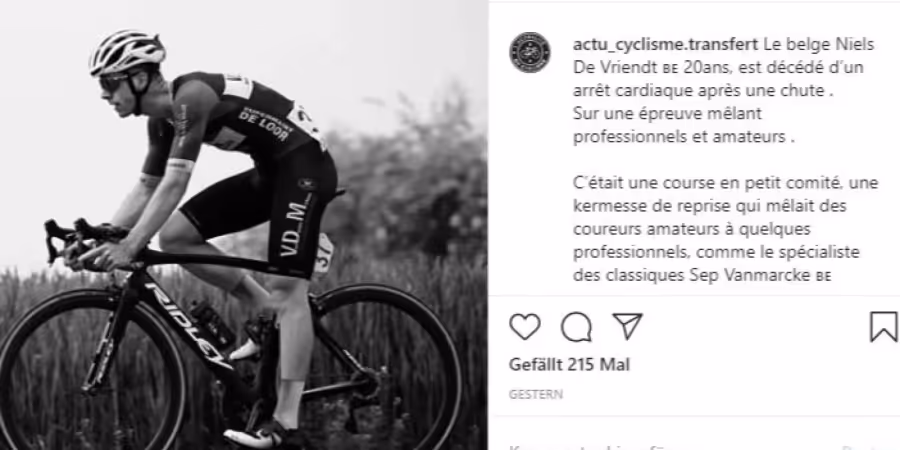Open the GESTERN timestamp link
This screenshot has height=450, width=900.
click(536, 394)
